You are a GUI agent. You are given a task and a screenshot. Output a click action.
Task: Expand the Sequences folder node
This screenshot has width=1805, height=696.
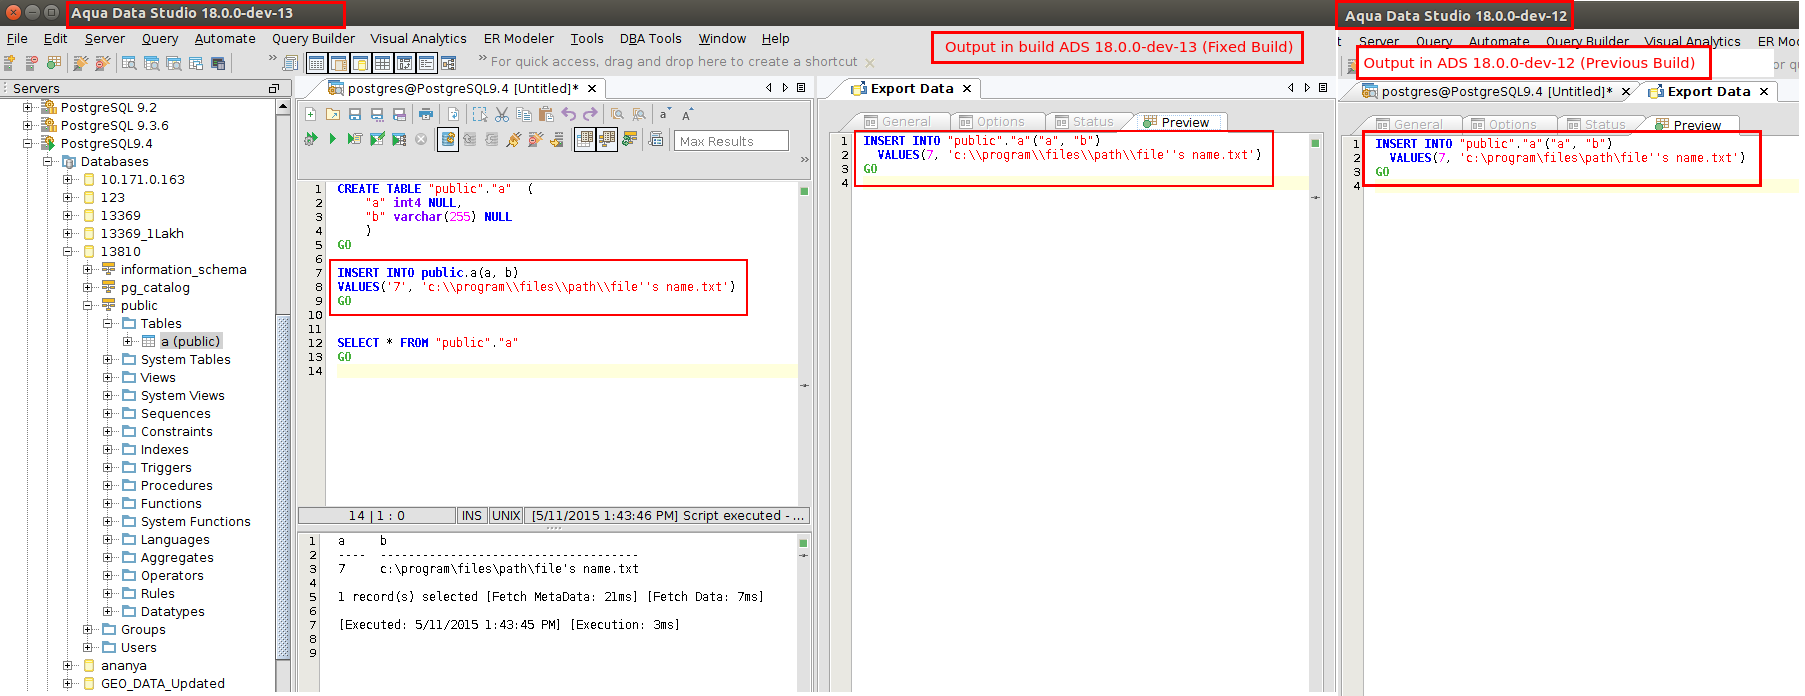(x=107, y=413)
